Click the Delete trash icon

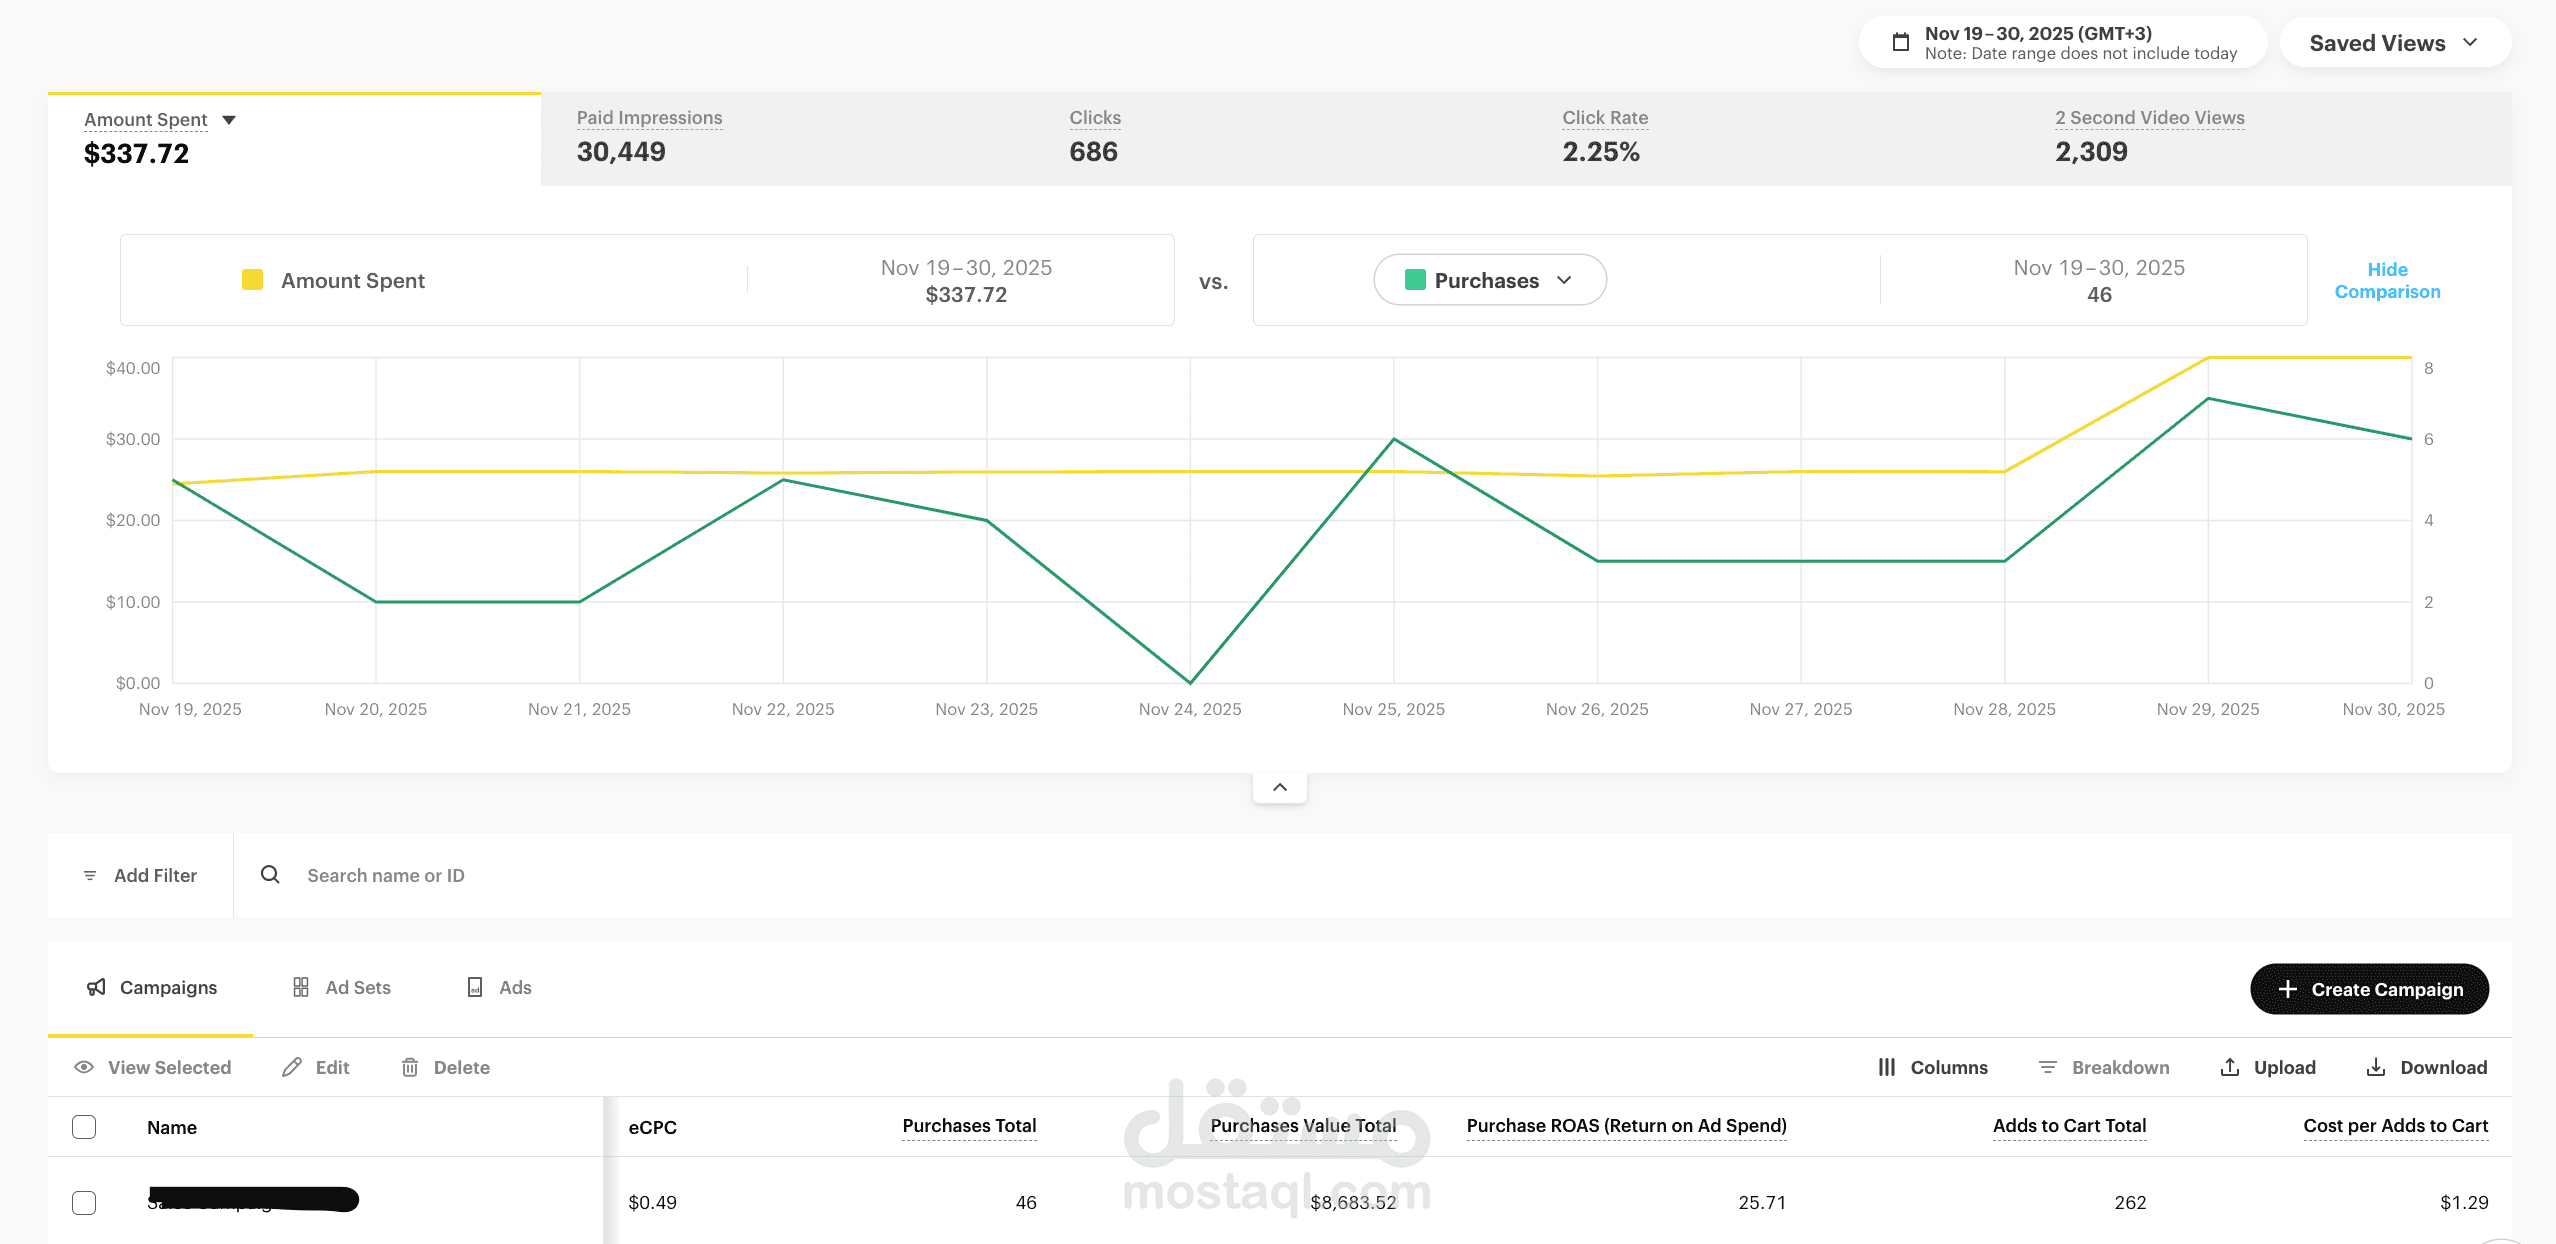pyautogui.click(x=410, y=1067)
